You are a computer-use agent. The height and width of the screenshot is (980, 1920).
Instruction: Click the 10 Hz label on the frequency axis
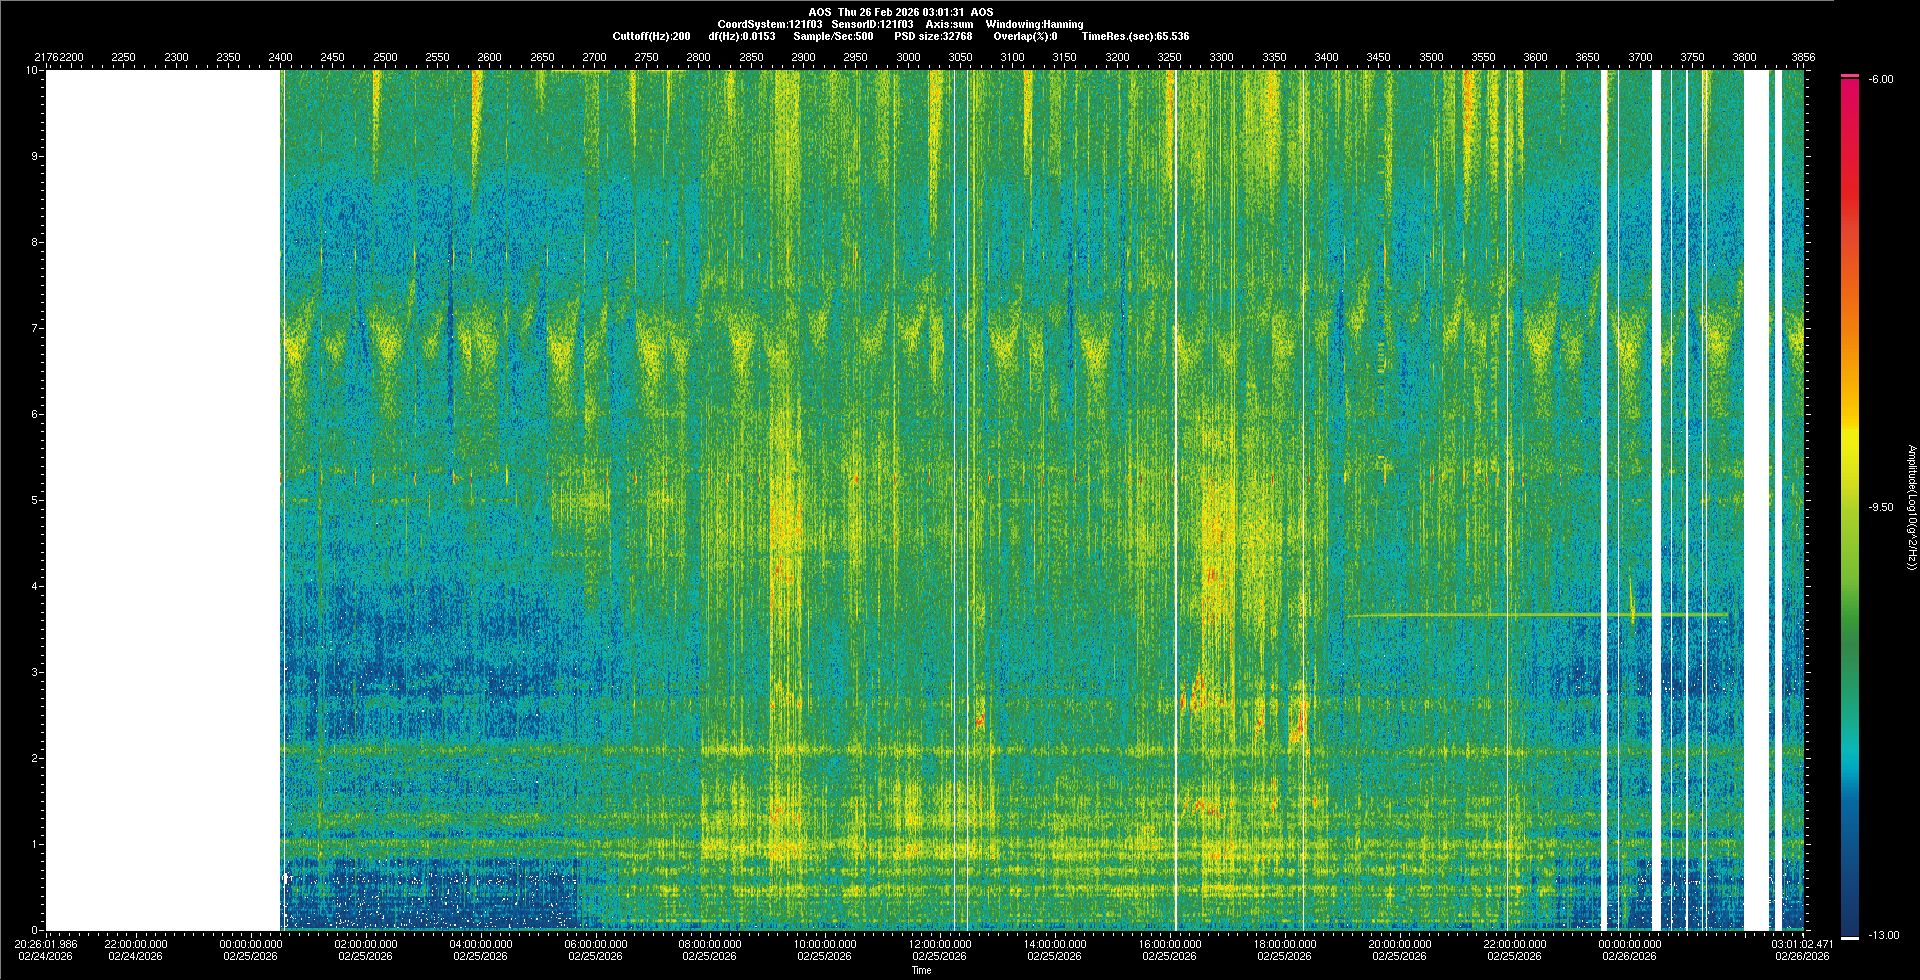tap(32, 71)
